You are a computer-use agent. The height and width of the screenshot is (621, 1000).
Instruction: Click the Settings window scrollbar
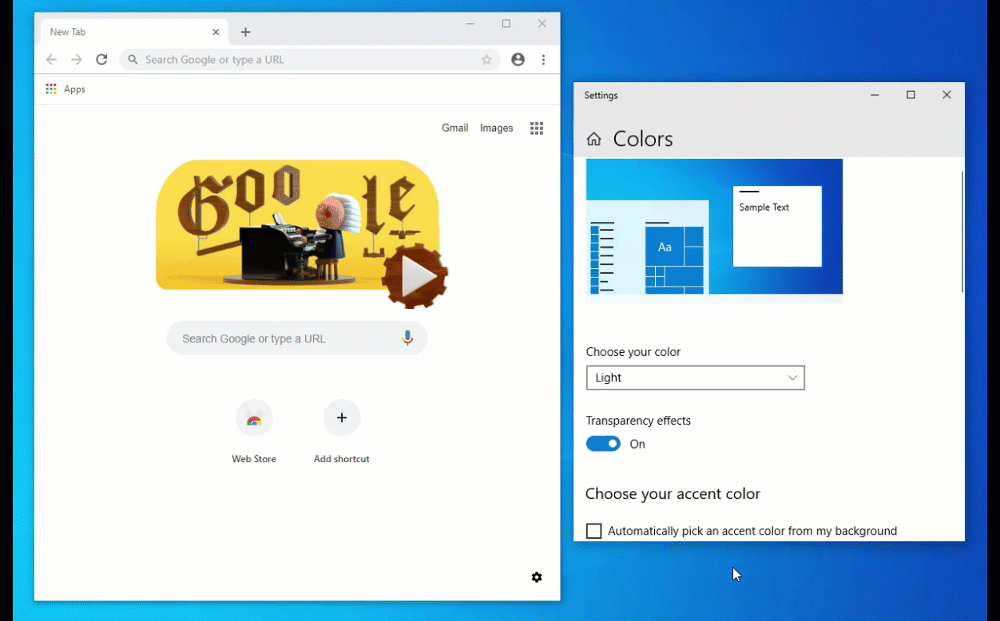962,232
